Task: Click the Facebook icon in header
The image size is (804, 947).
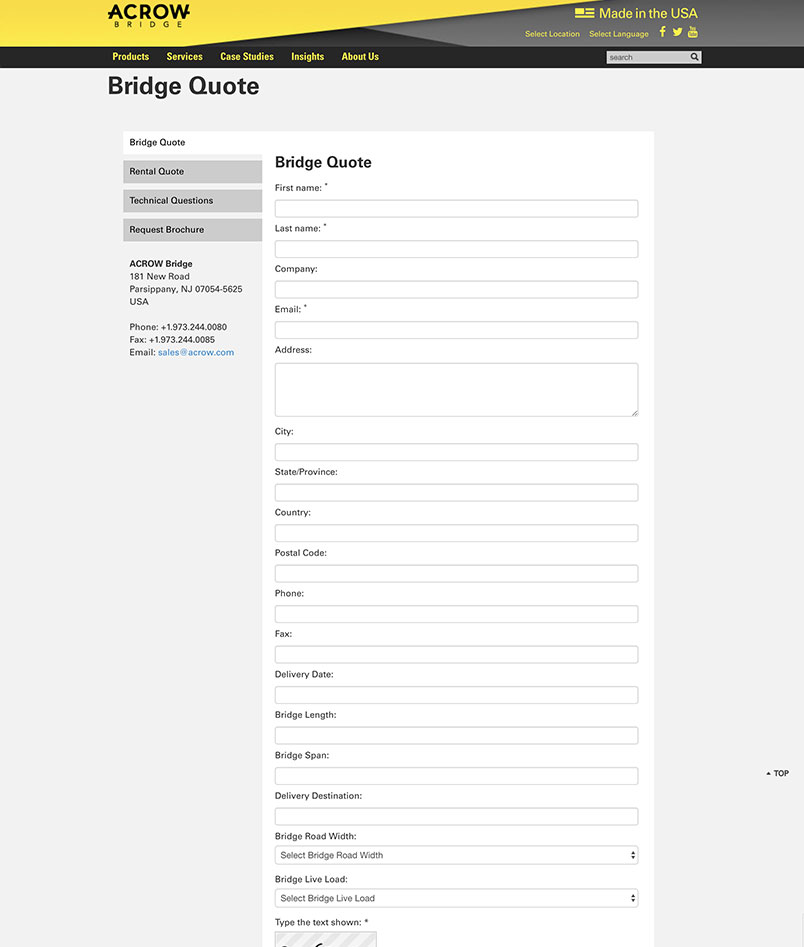Action: 662,32
